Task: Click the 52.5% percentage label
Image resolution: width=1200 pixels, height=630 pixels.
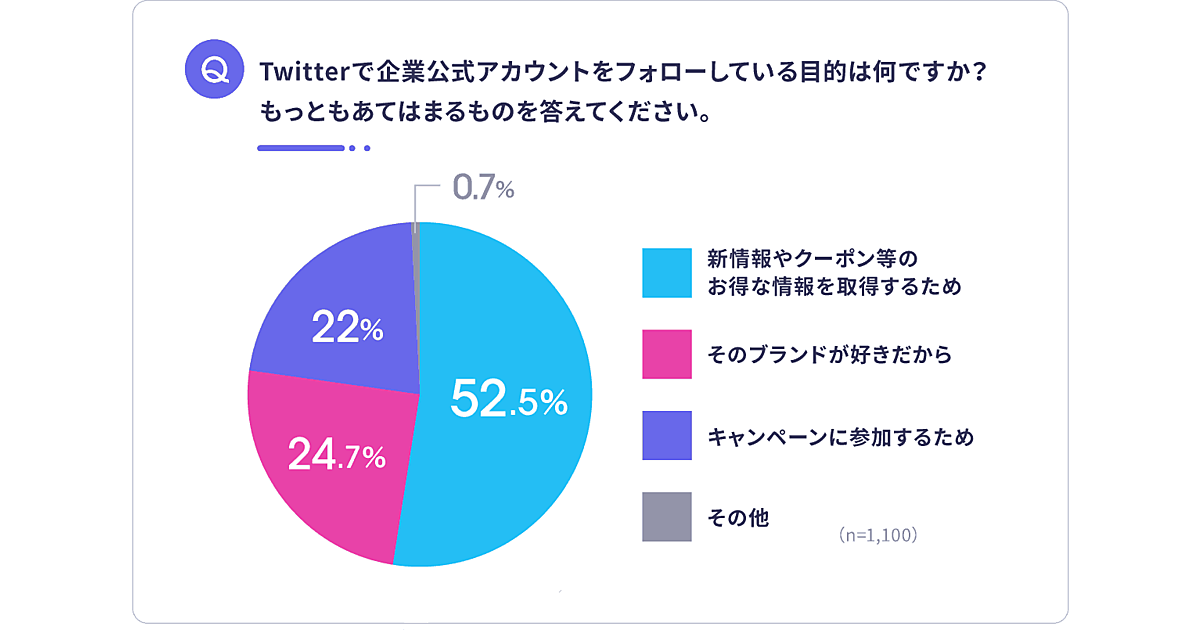Action: point(509,399)
